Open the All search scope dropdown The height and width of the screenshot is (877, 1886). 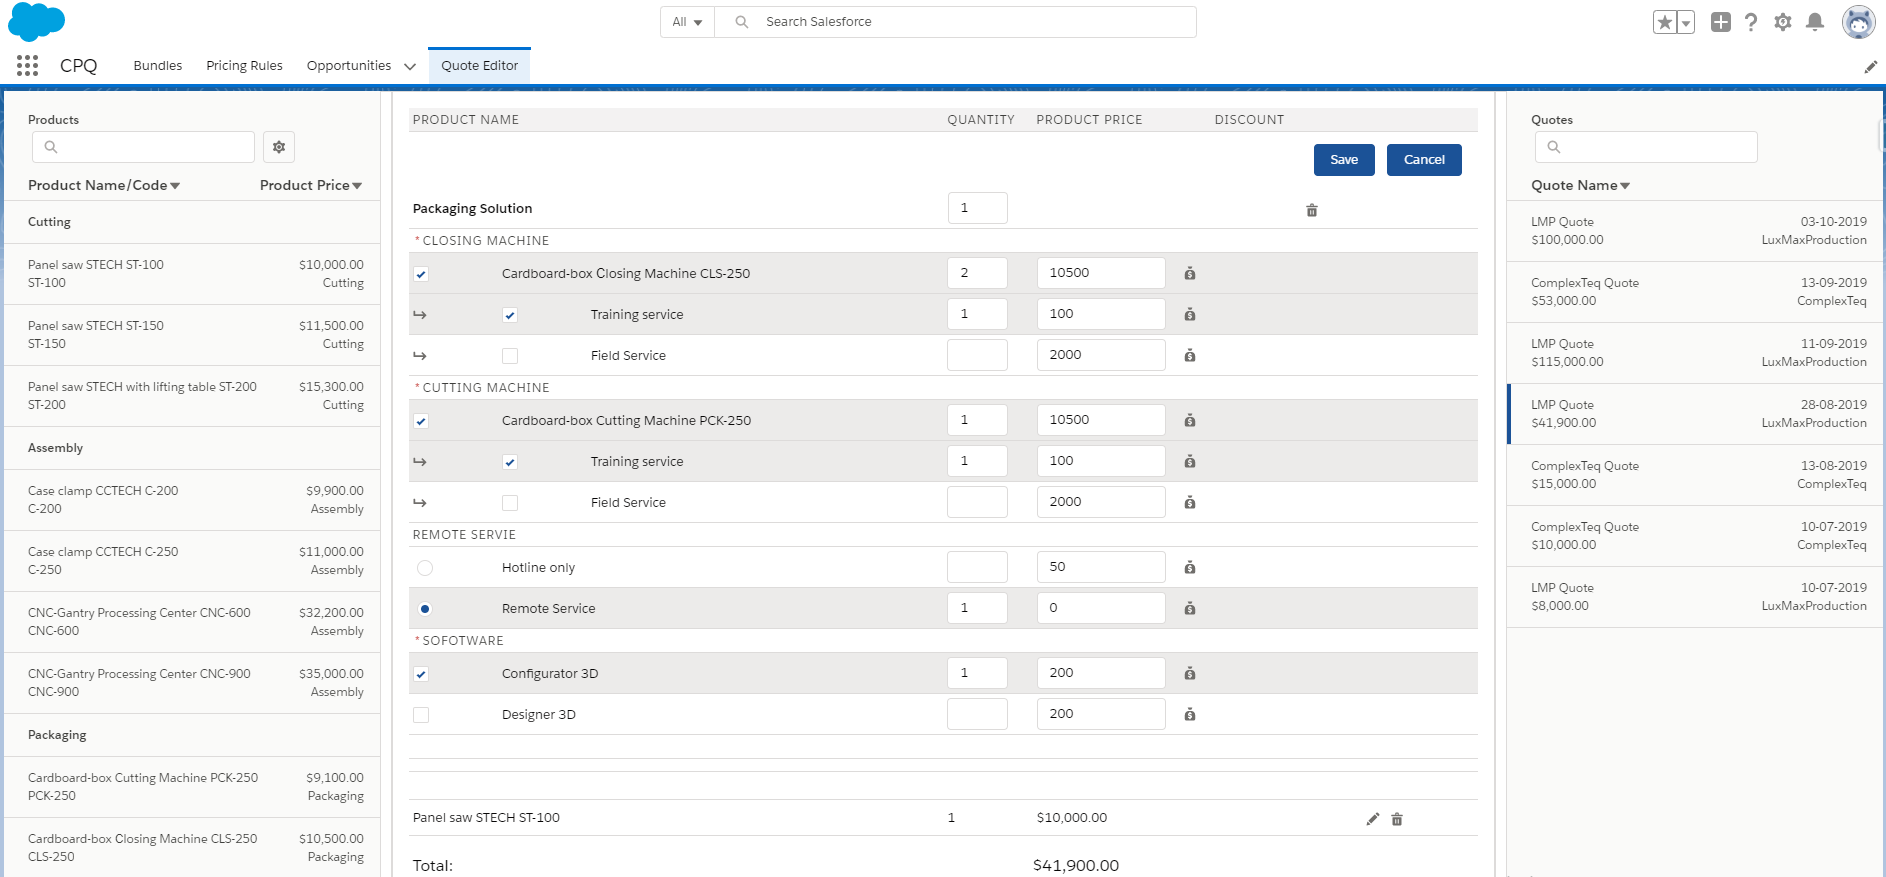coord(687,22)
